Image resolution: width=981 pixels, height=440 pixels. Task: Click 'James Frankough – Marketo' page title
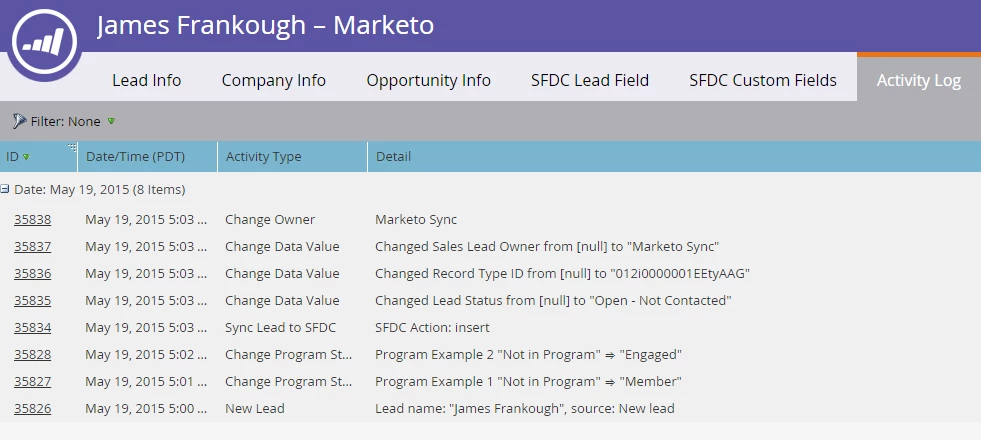pos(265,25)
